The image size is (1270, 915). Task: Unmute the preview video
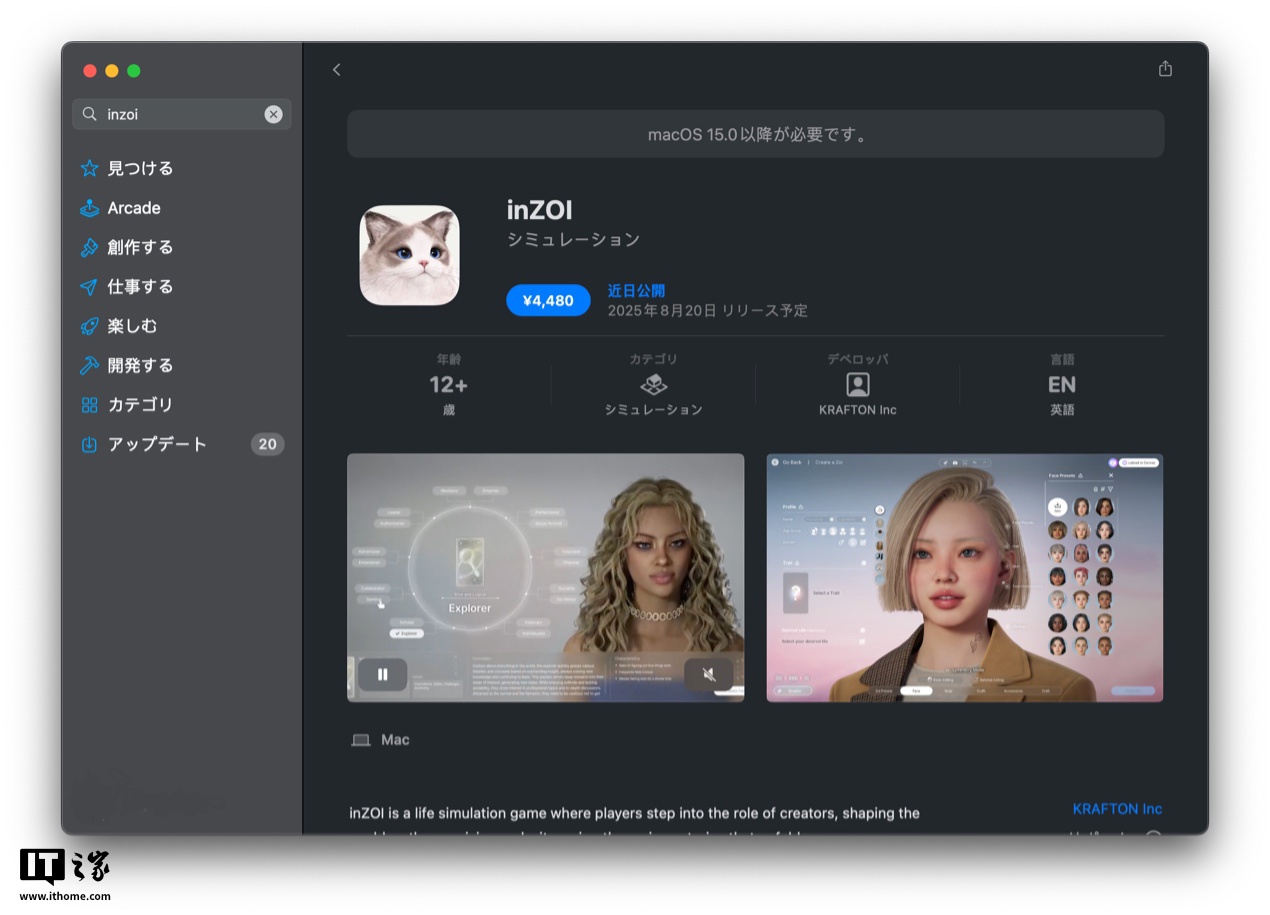[709, 675]
